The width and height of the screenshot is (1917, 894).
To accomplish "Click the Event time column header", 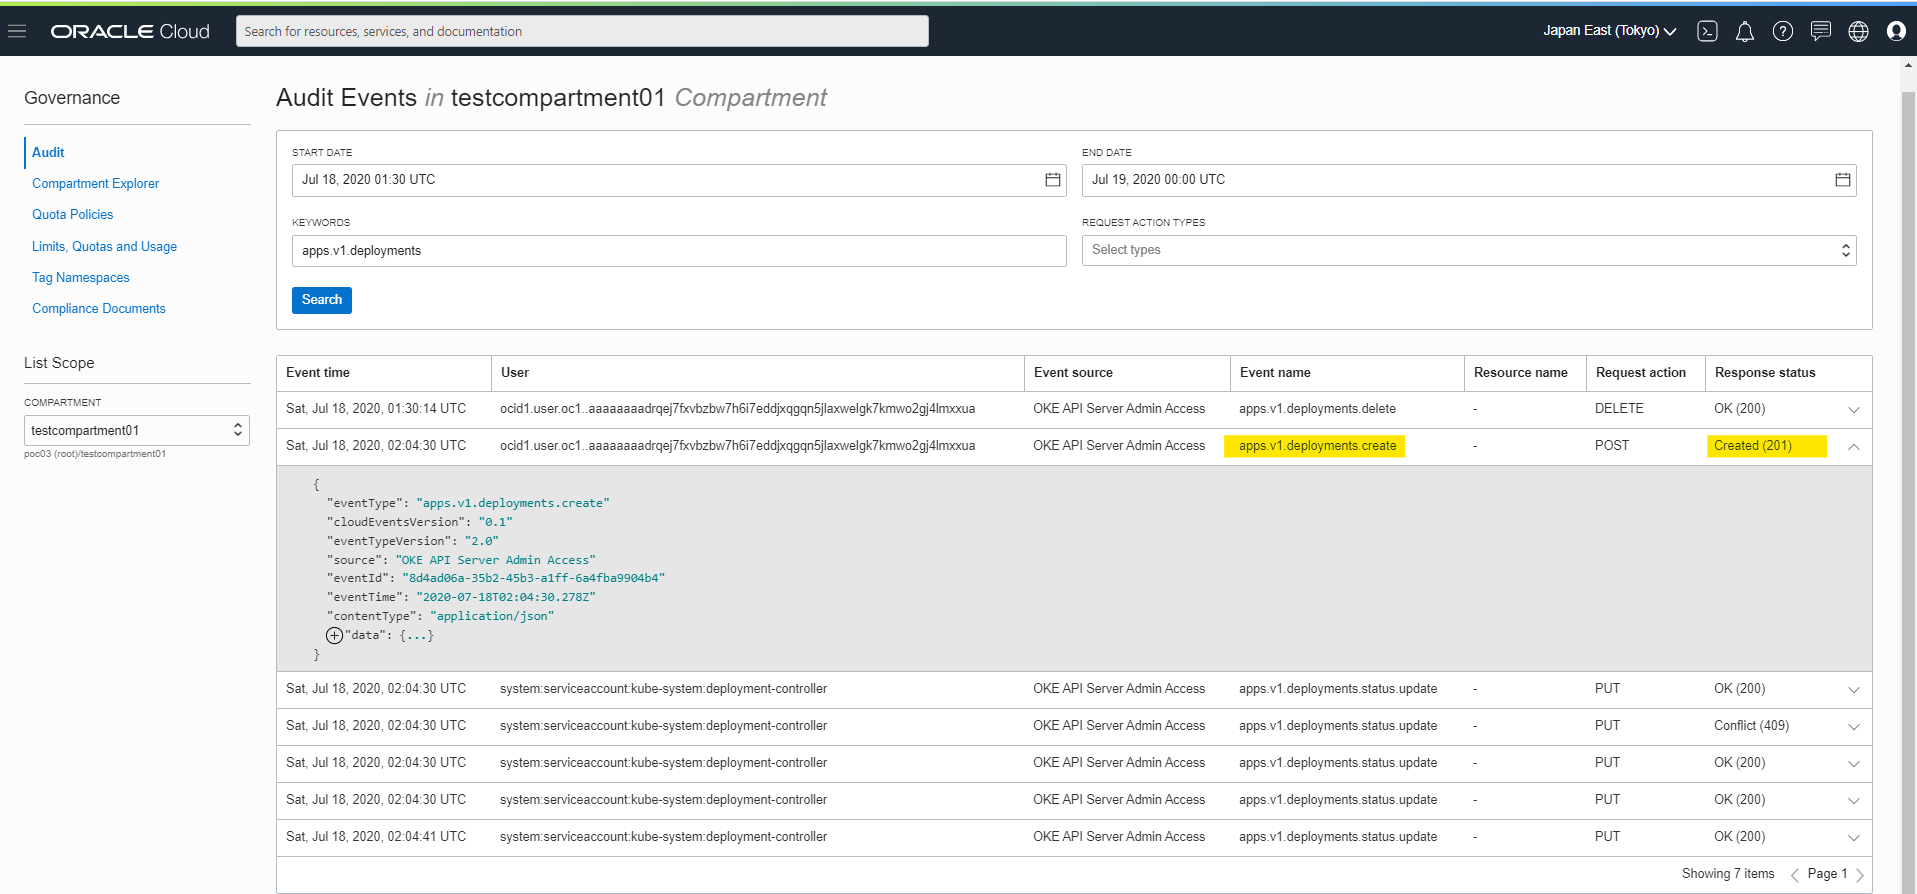I will tap(318, 372).
